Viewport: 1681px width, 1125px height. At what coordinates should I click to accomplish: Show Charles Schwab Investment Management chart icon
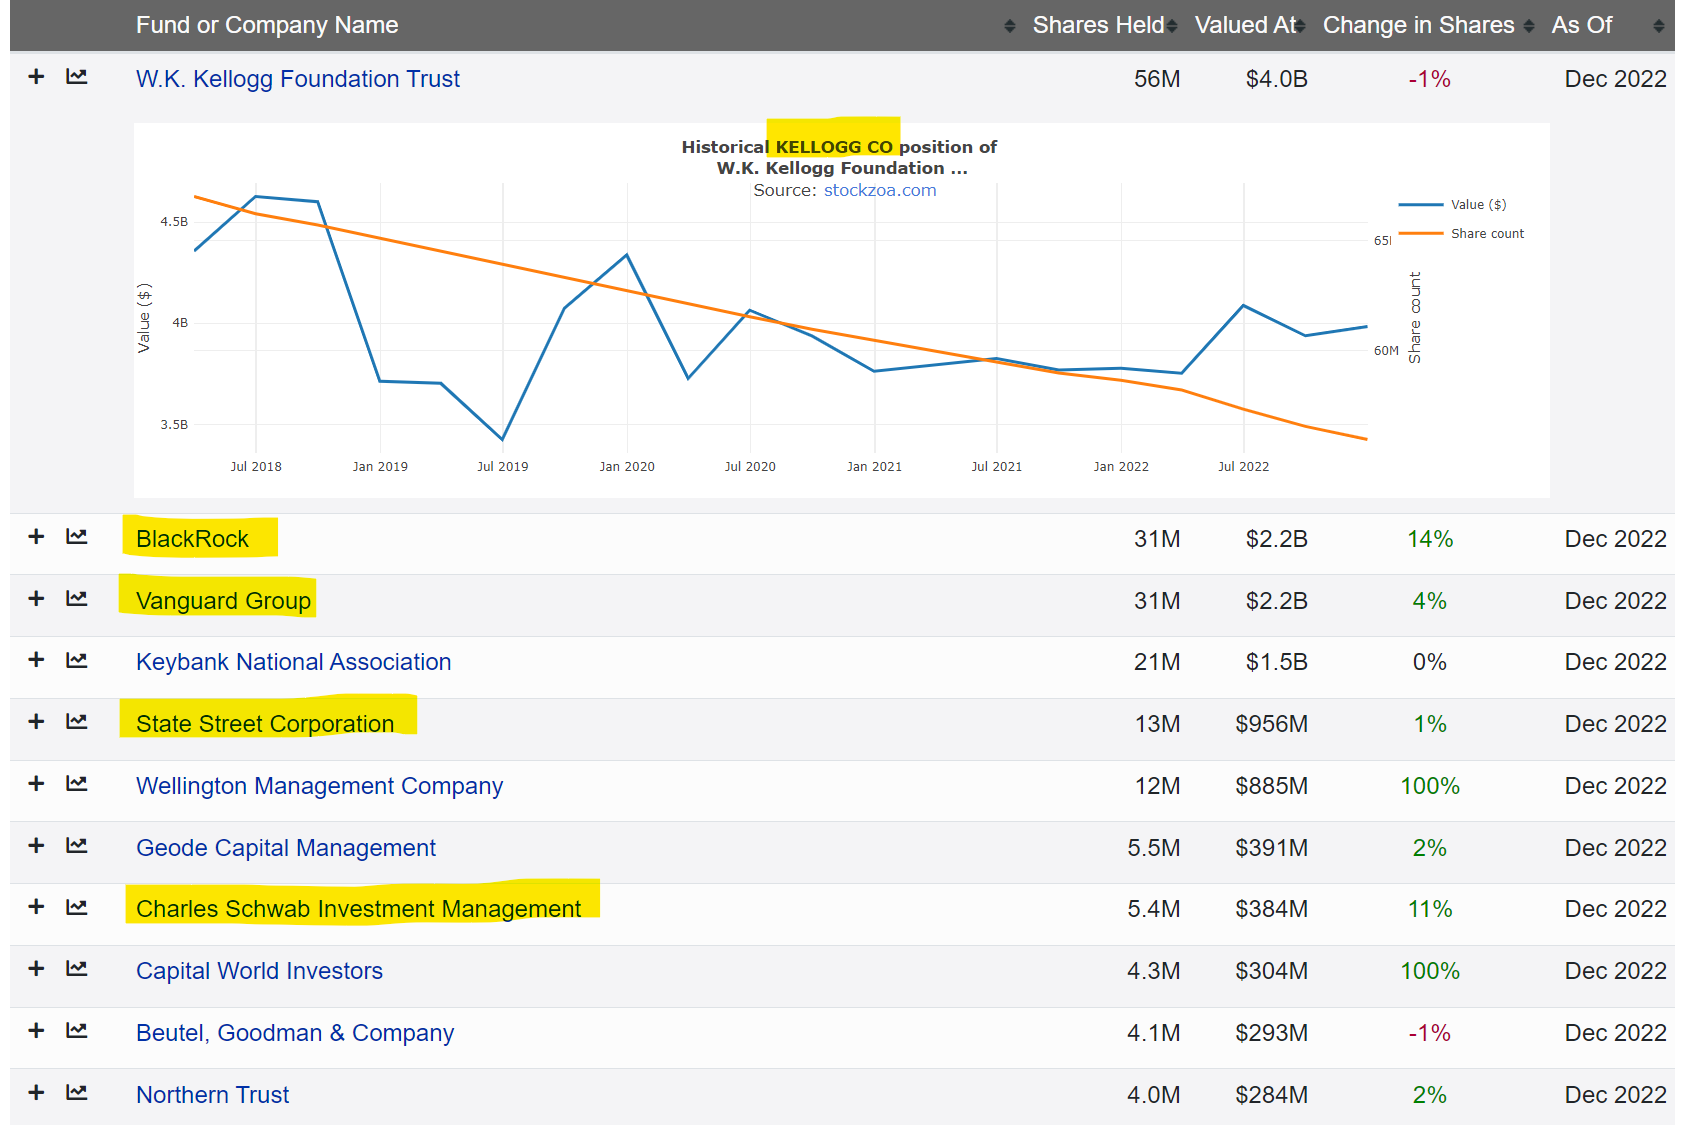tap(77, 907)
